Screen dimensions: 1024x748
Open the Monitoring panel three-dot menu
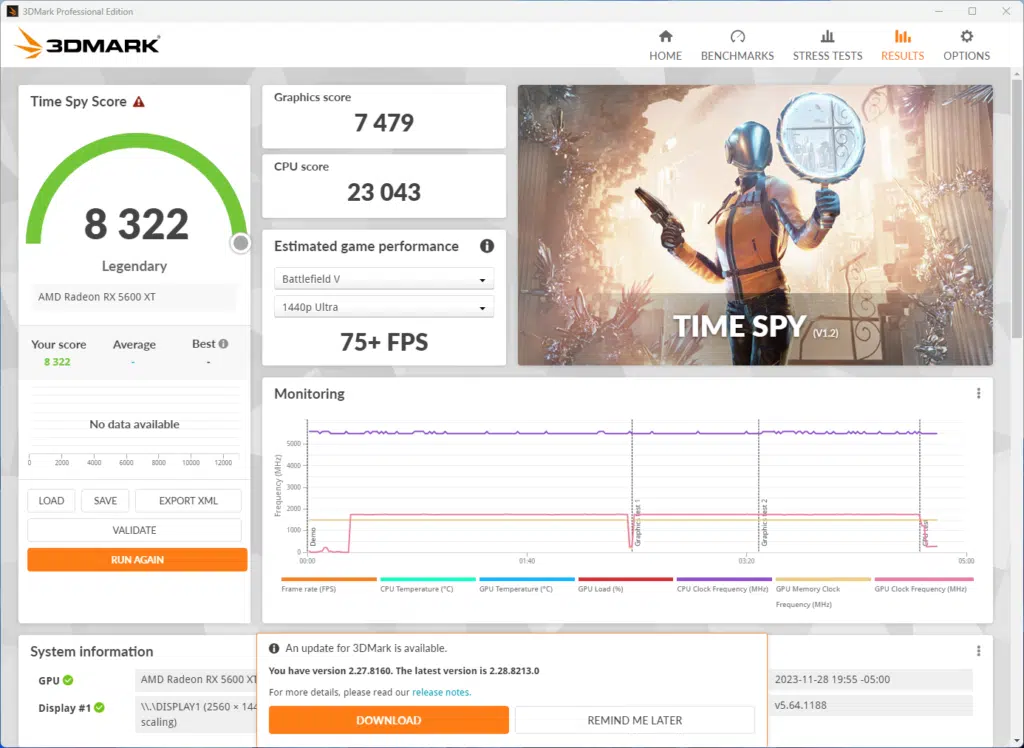978,393
